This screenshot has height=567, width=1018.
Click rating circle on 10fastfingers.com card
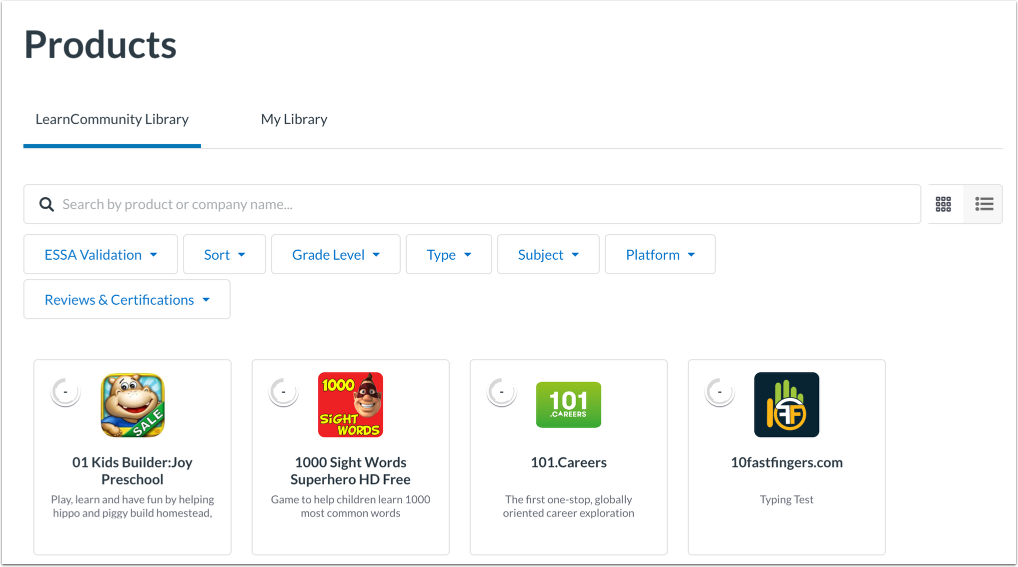pos(719,392)
